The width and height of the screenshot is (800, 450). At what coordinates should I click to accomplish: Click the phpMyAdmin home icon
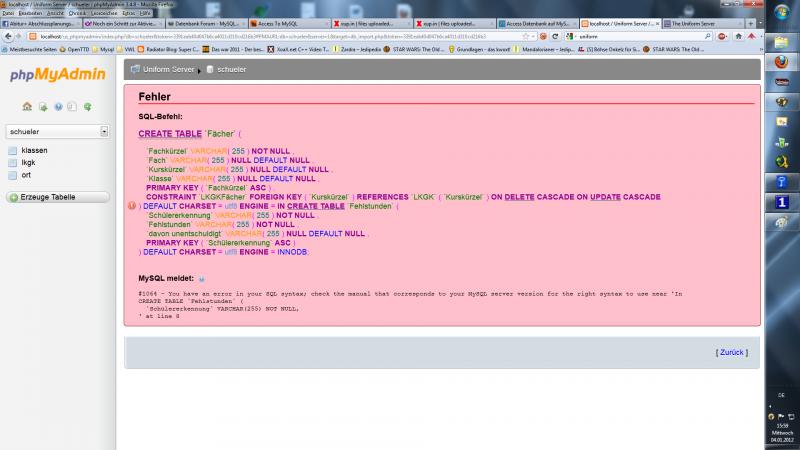[27, 106]
